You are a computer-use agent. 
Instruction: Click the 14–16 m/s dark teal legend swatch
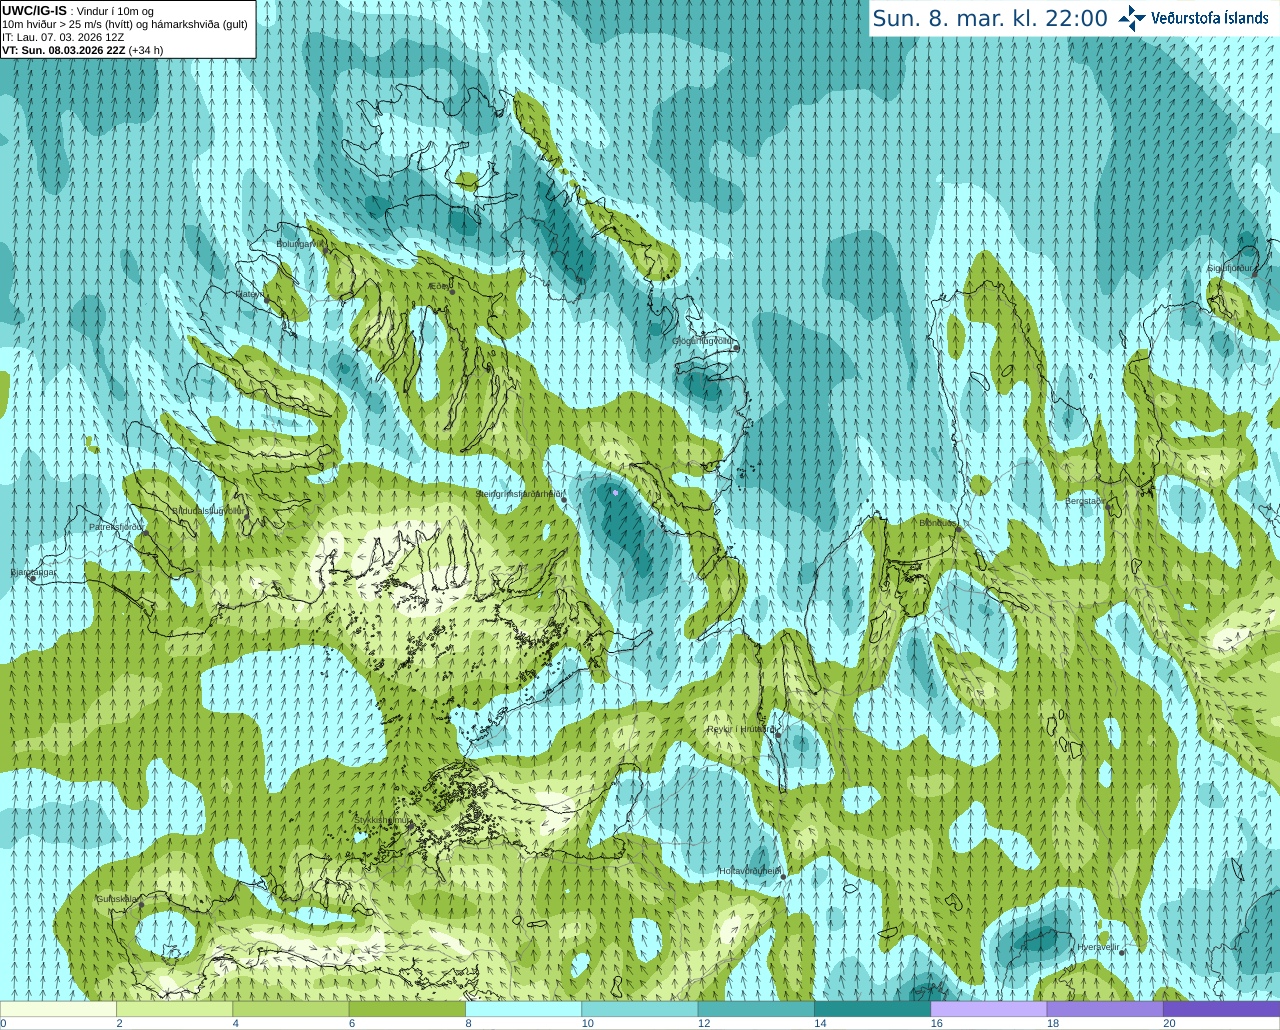tap(872, 1009)
